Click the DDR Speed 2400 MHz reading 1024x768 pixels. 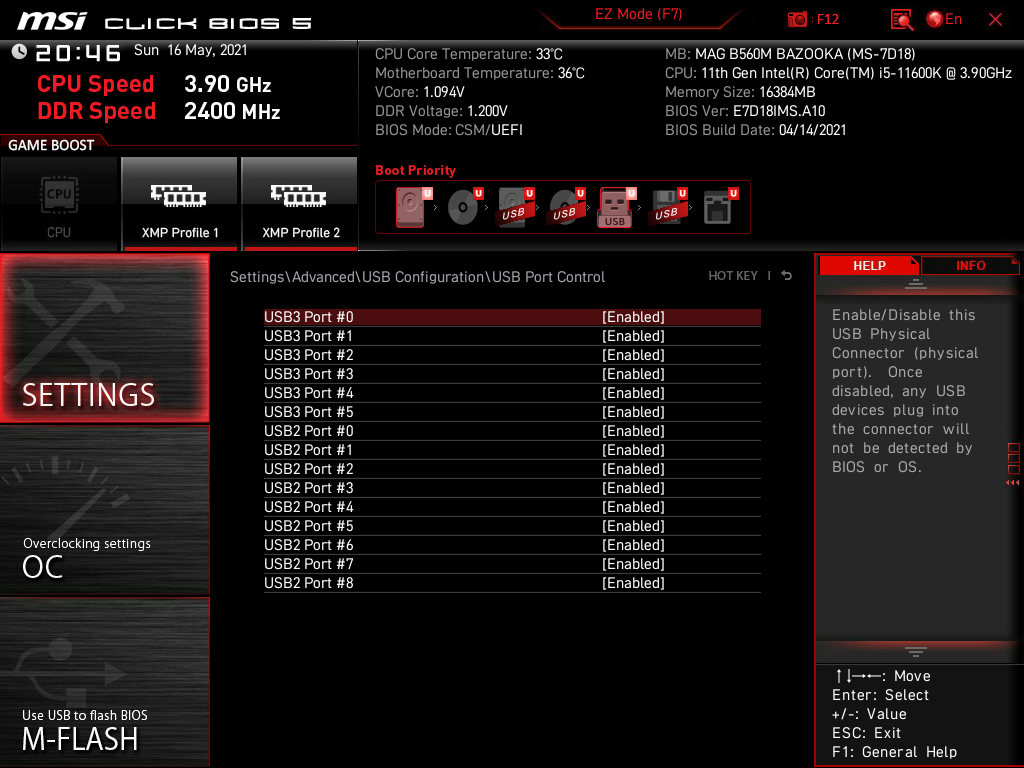tap(159, 111)
